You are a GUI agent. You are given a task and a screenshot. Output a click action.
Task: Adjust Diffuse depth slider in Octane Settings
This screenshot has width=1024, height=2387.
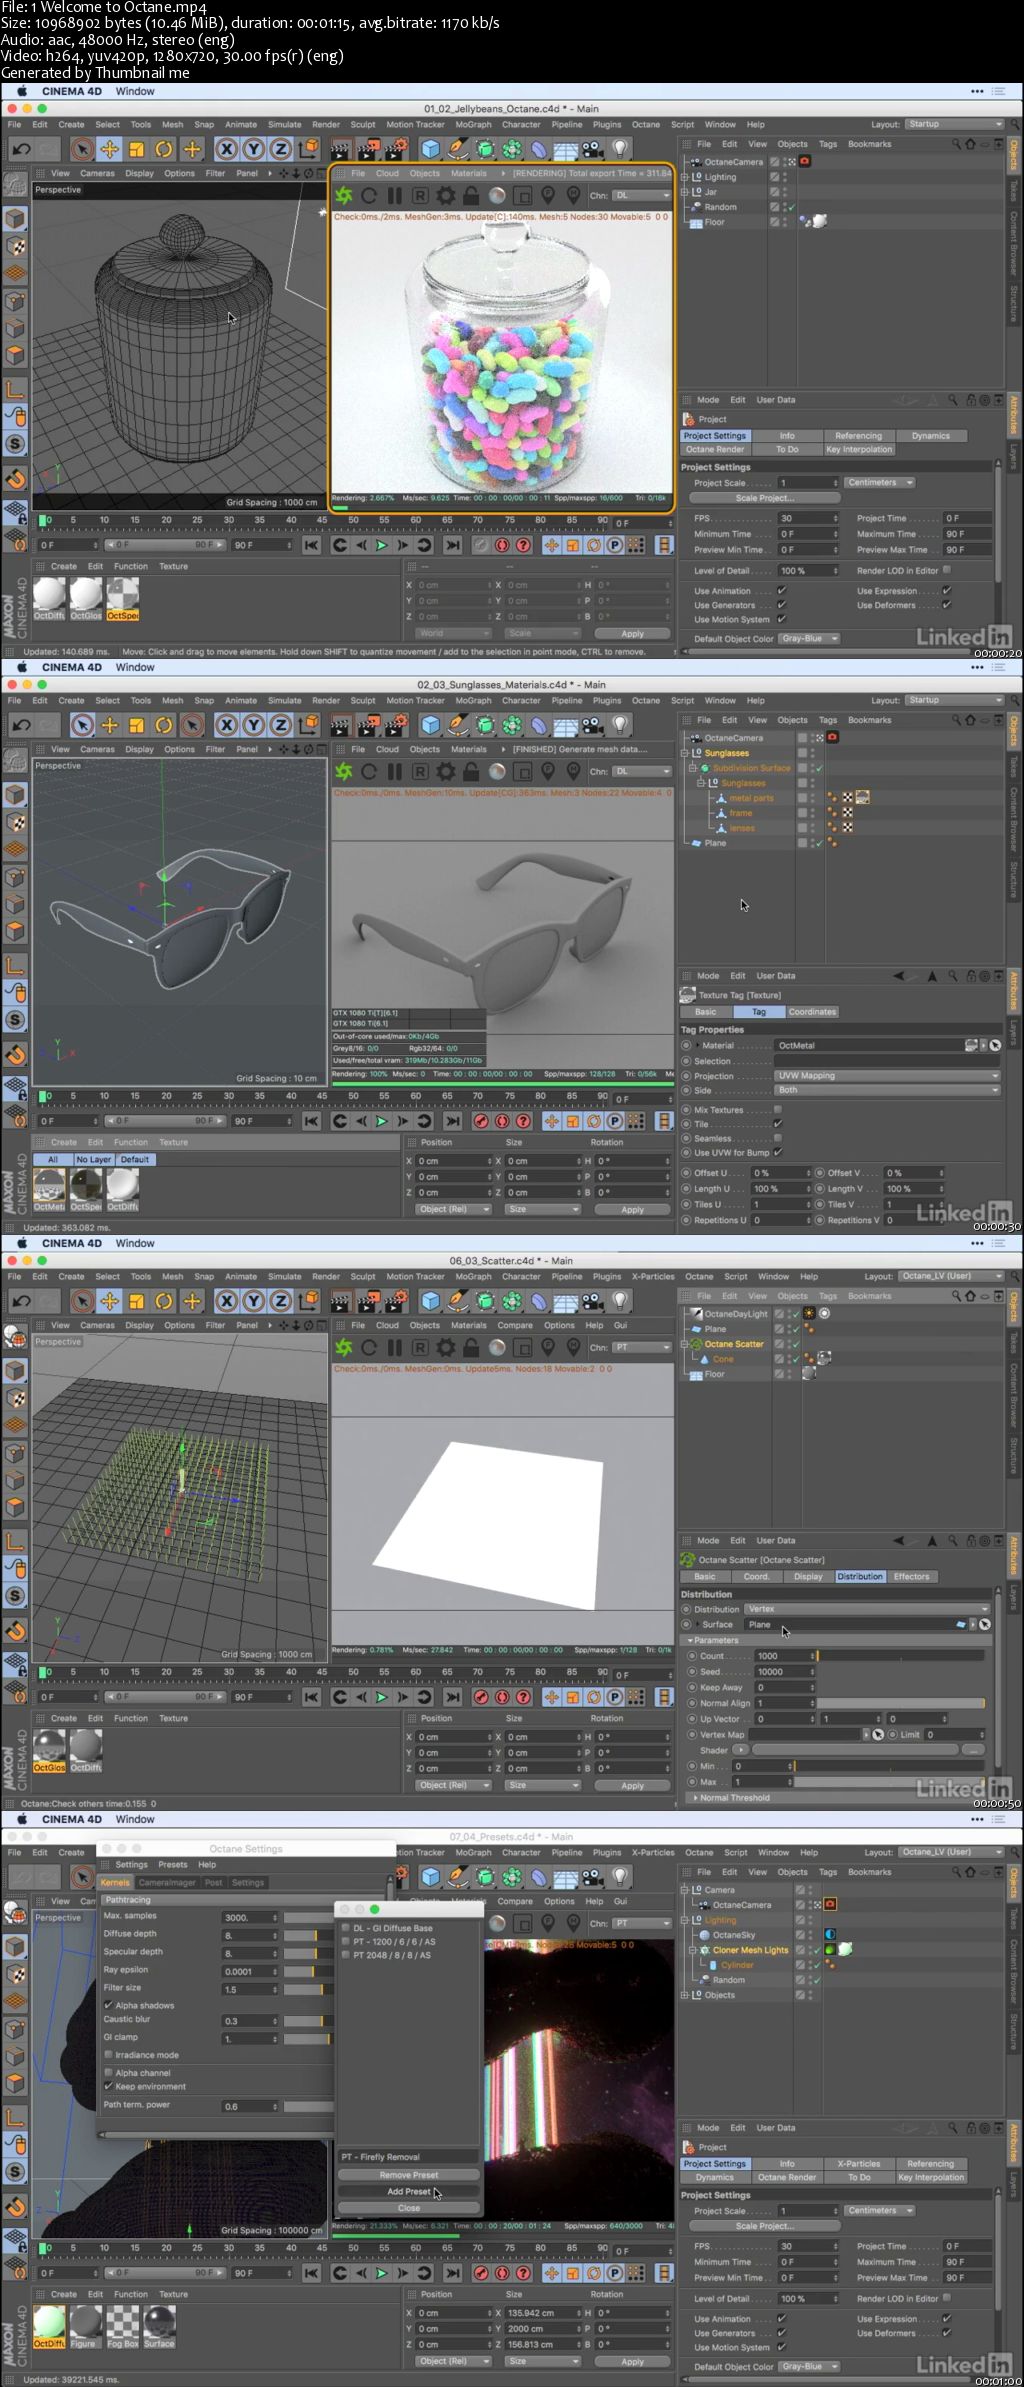(308, 1935)
